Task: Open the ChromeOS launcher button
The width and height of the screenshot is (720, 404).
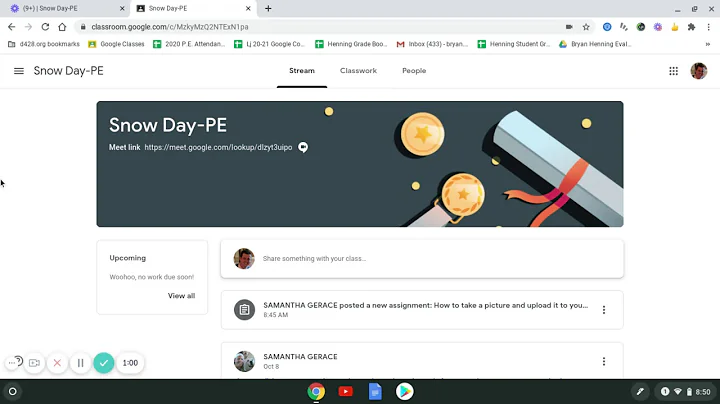Action: pos(13,392)
